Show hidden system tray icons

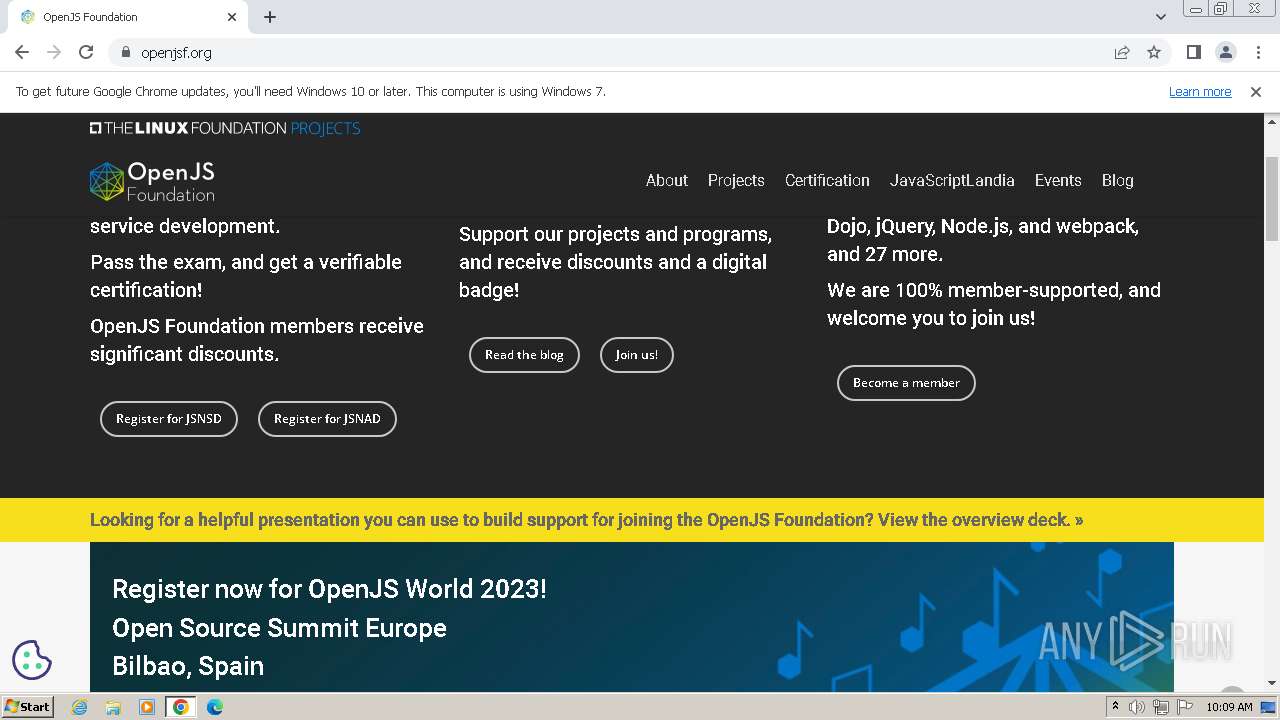1115,706
